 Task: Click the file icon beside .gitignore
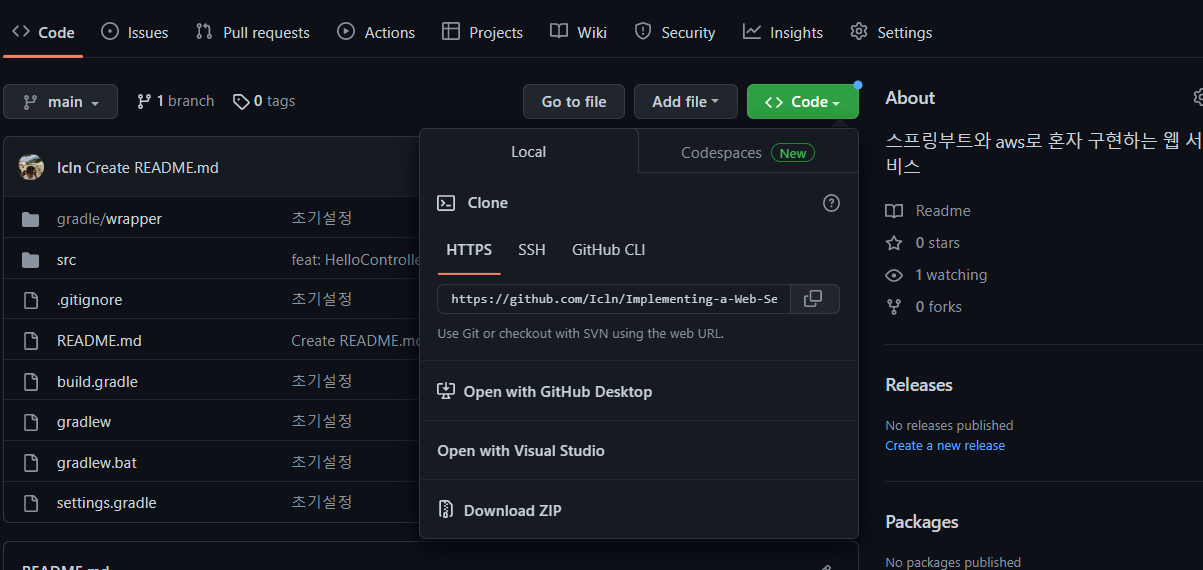pos(31,300)
